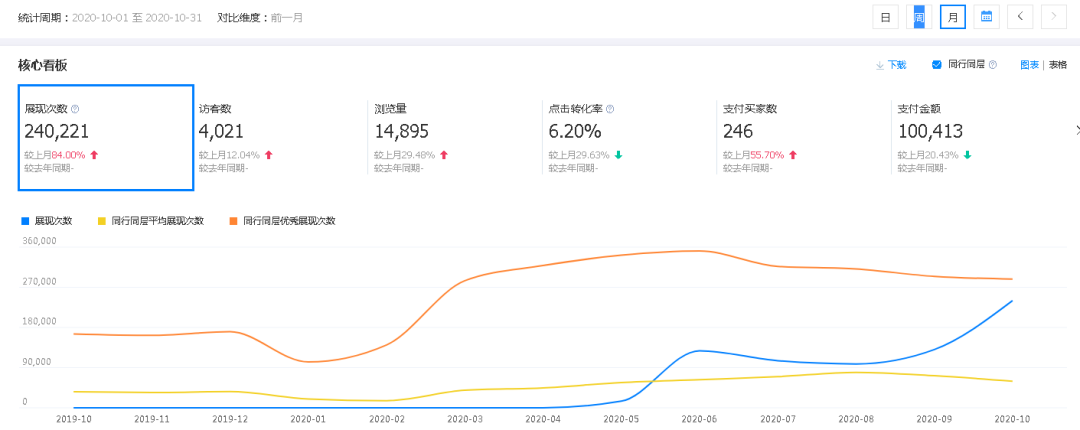Toggle orange 同行同层优秀展现次数 legend series
The height and width of the screenshot is (430, 1080).
234,220
